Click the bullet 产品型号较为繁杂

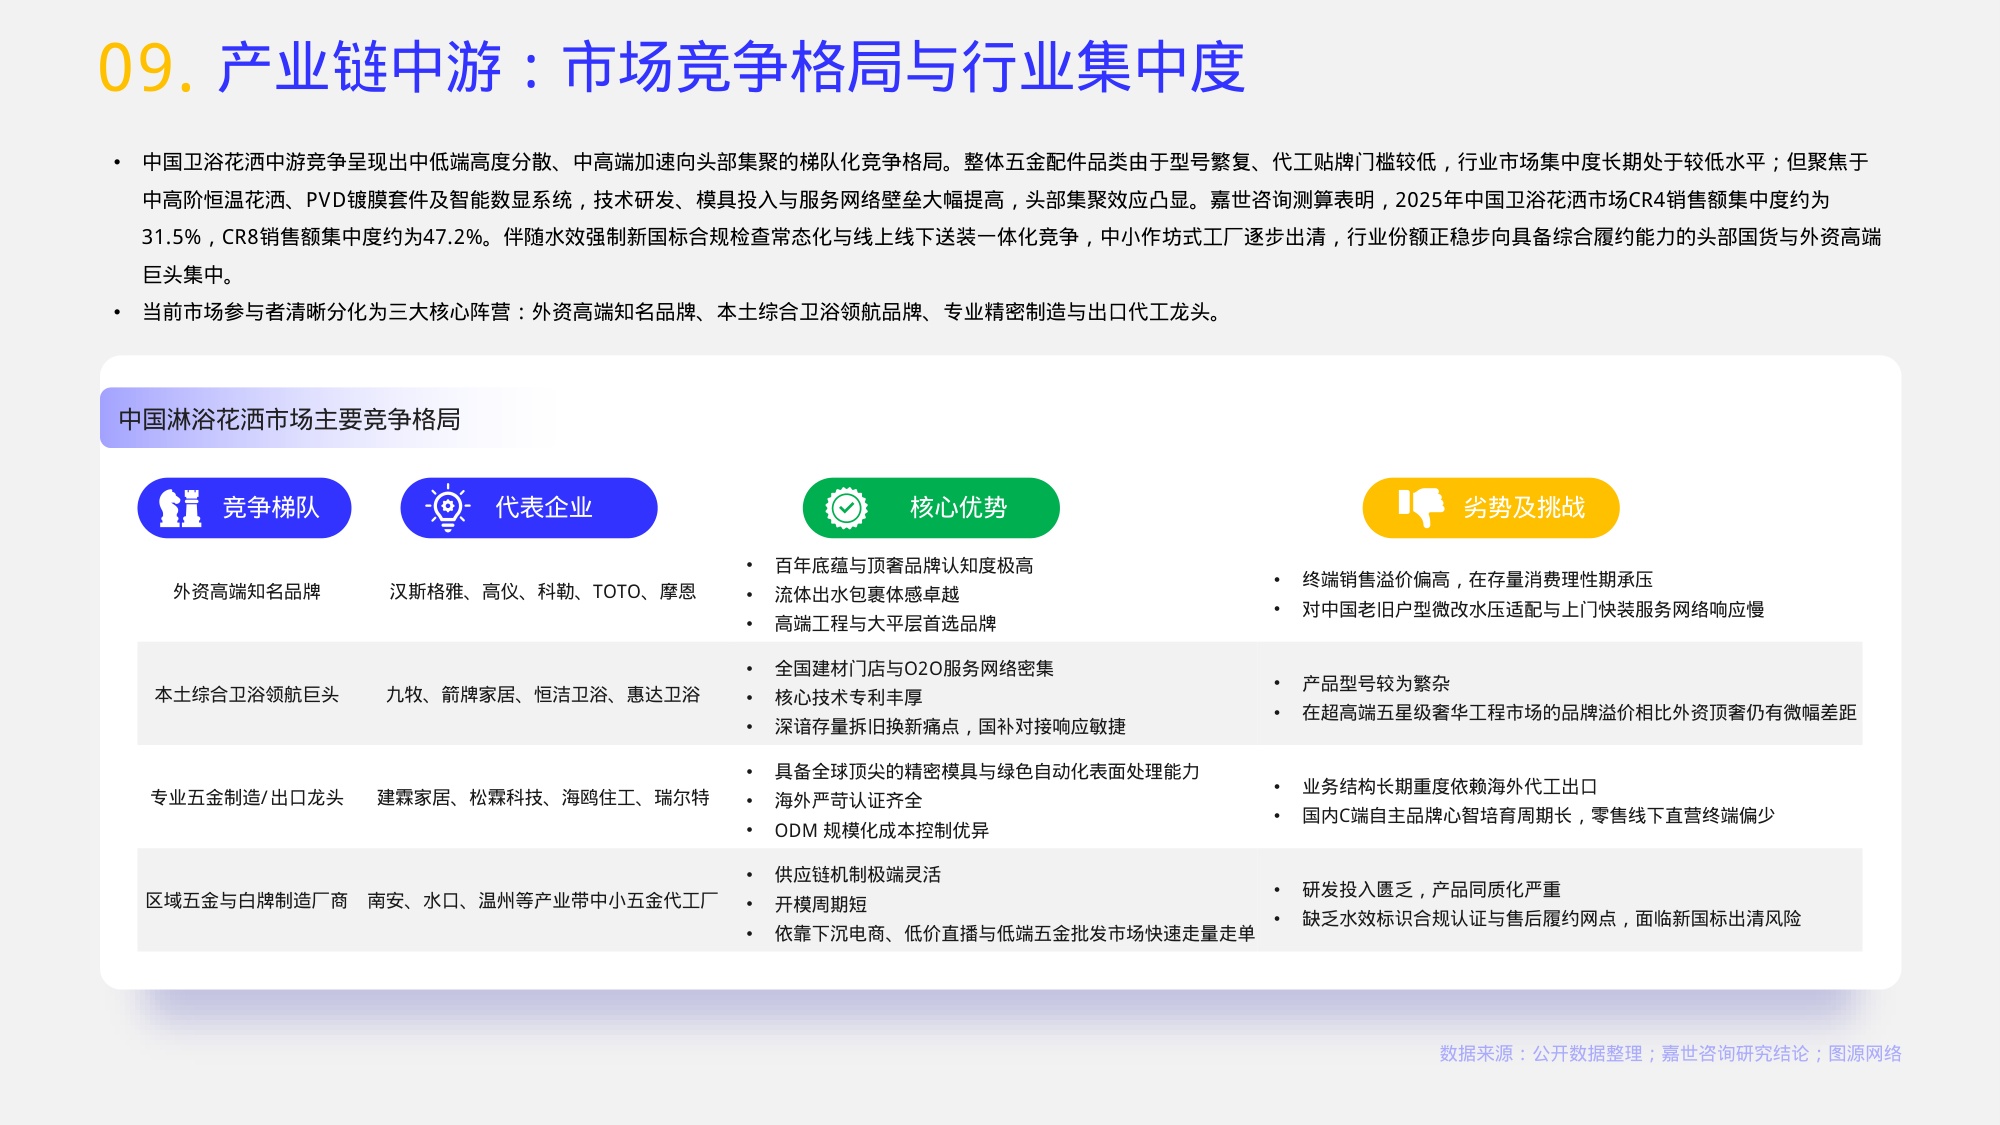(x=1375, y=684)
